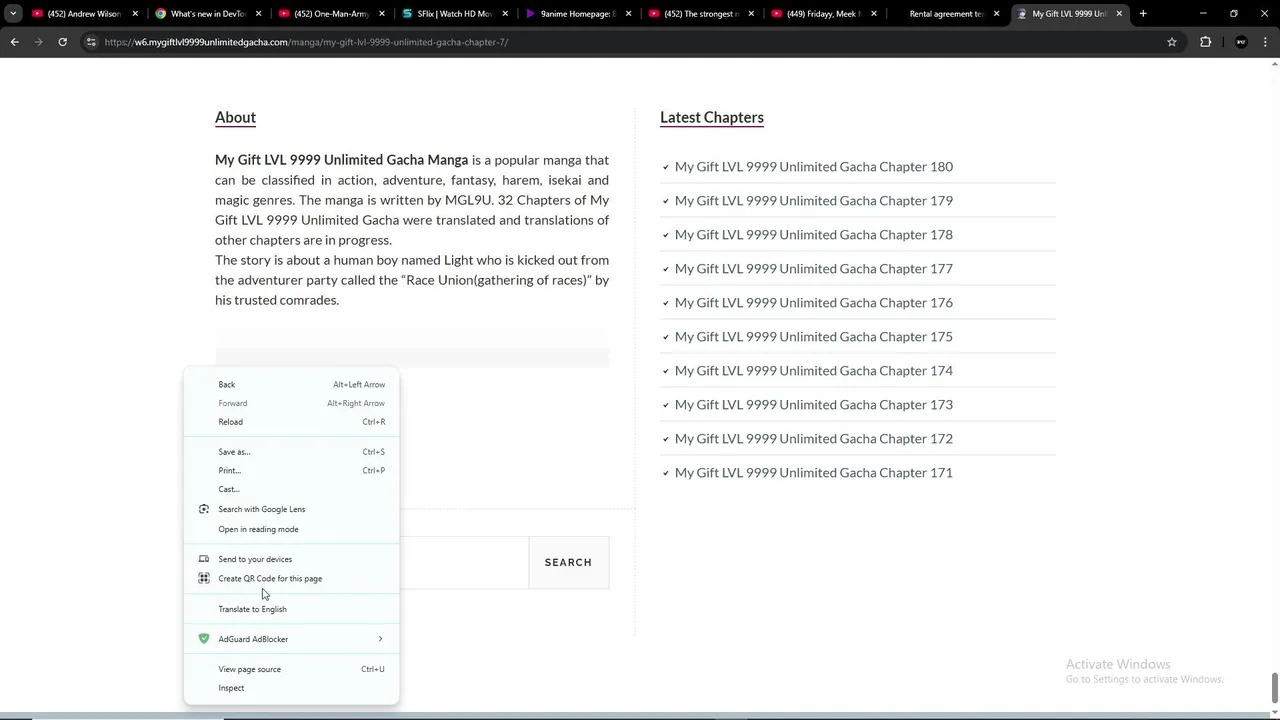Close the Rental agreement tab

coord(996,14)
